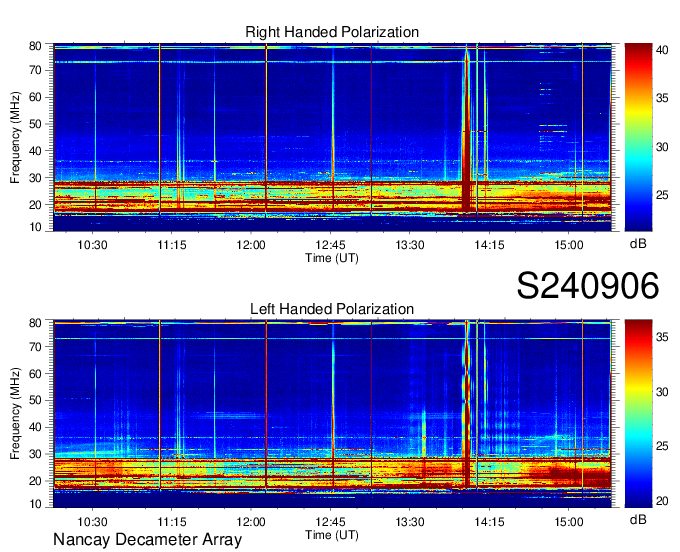The height and width of the screenshot is (552, 680).
Task: Click the 40 MHz tick label on the upper plot
Action: 35,151
